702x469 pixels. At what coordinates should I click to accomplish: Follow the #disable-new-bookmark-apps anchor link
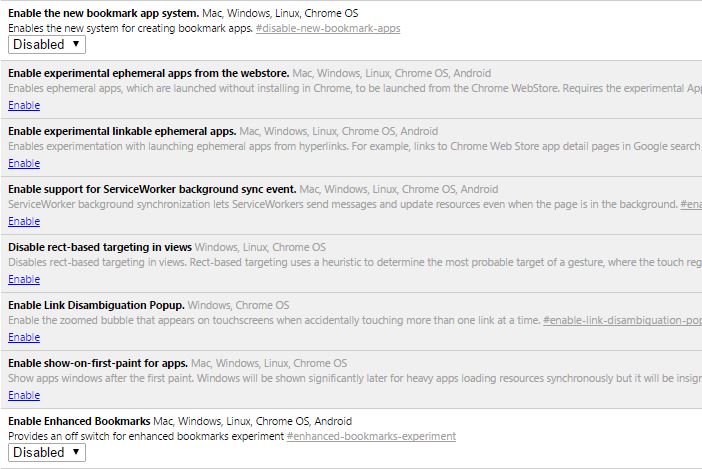pyautogui.click(x=328, y=28)
